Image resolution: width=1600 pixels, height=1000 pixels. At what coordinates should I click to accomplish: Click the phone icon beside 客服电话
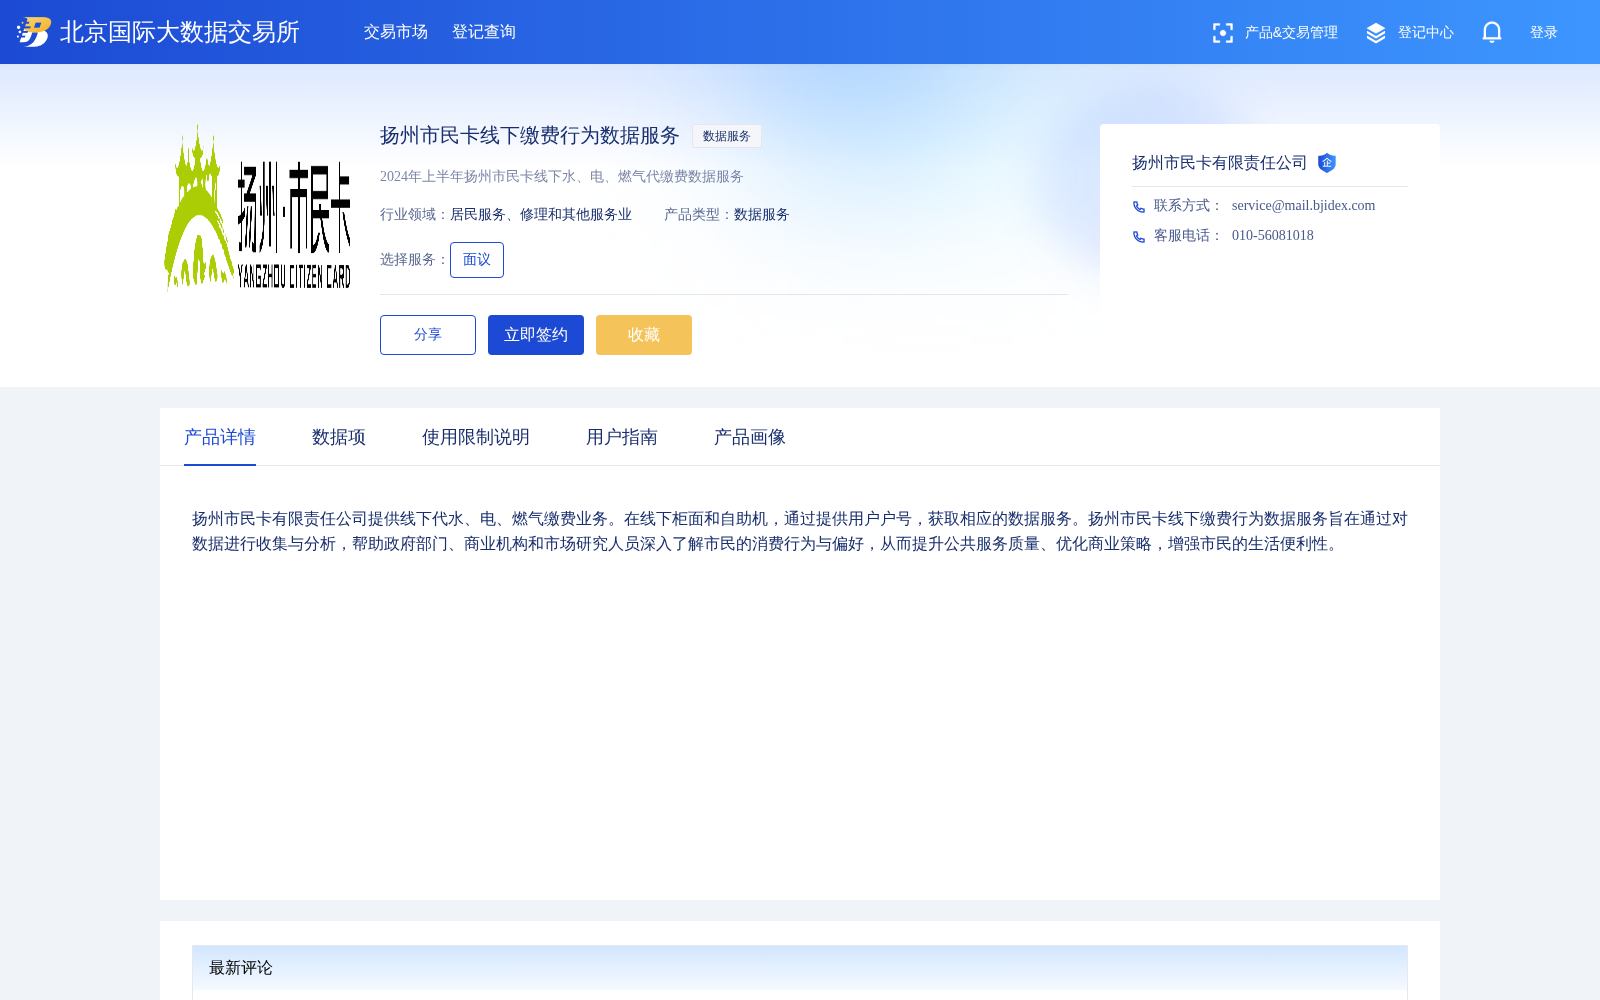click(x=1139, y=236)
